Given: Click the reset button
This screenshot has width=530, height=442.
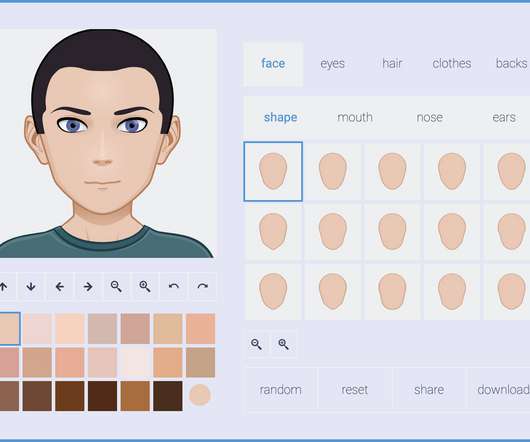Looking at the screenshot, I should [355, 390].
